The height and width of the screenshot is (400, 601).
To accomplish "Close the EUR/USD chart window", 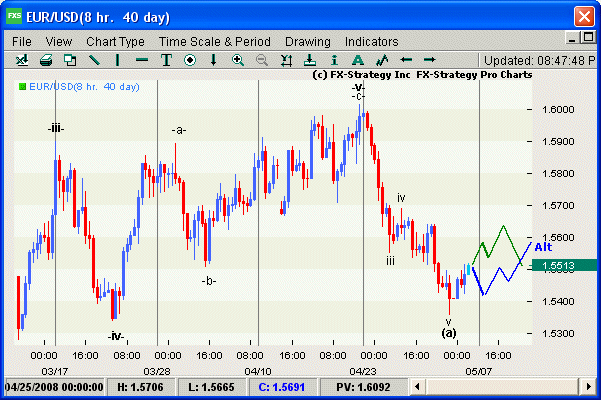I will (x=584, y=17).
